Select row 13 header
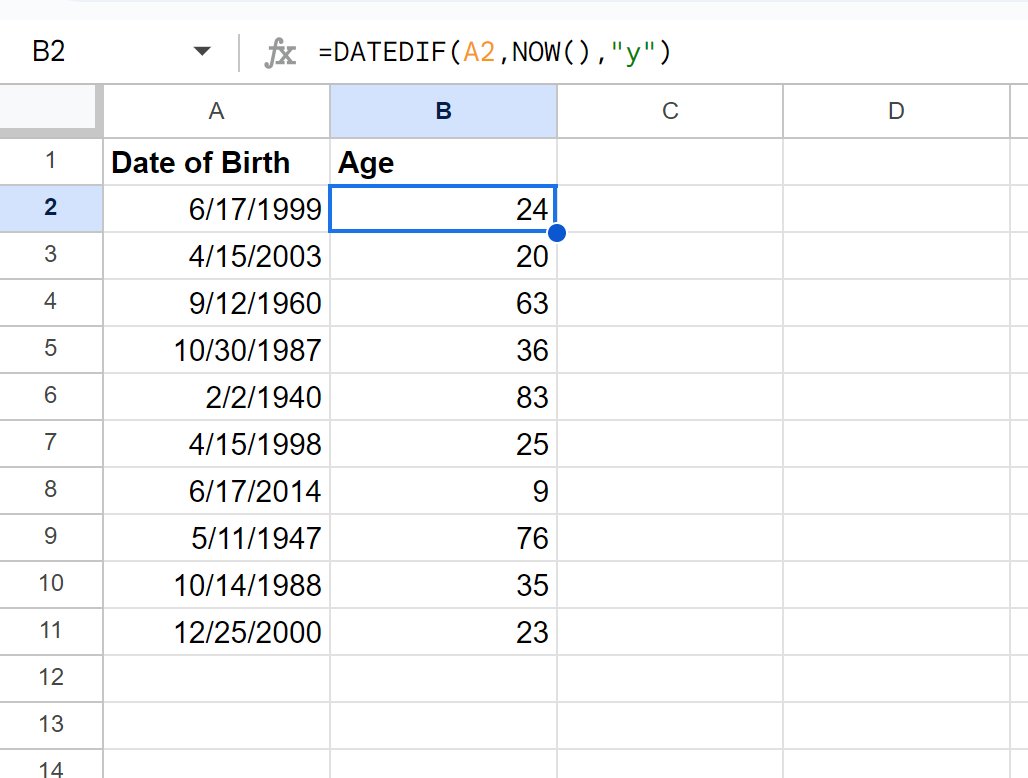This screenshot has width=1028, height=778. pyautogui.click(x=50, y=725)
